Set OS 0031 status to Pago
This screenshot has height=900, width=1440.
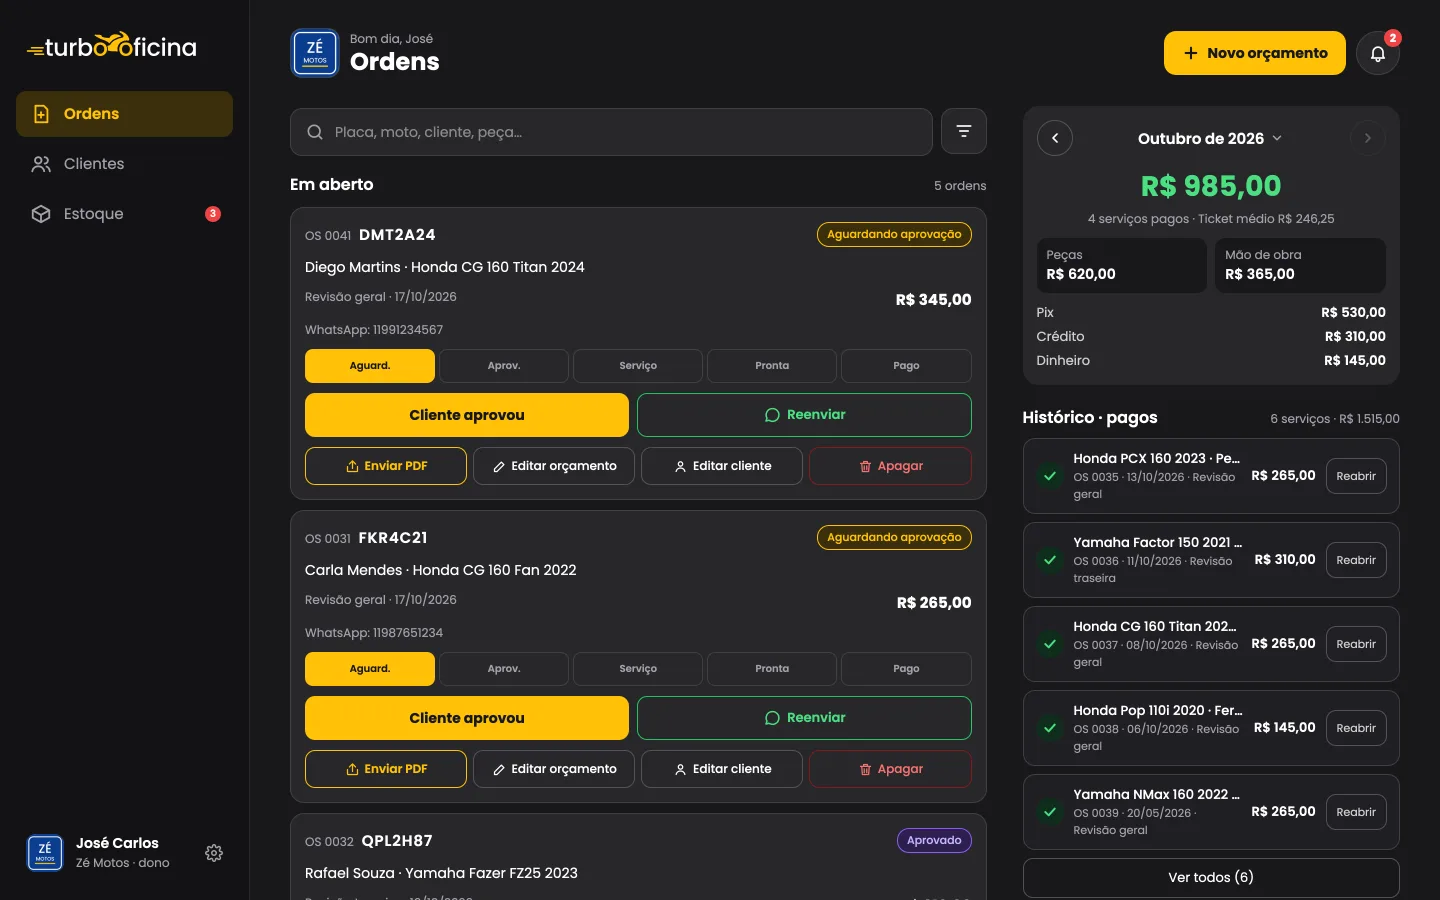(x=906, y=669)
